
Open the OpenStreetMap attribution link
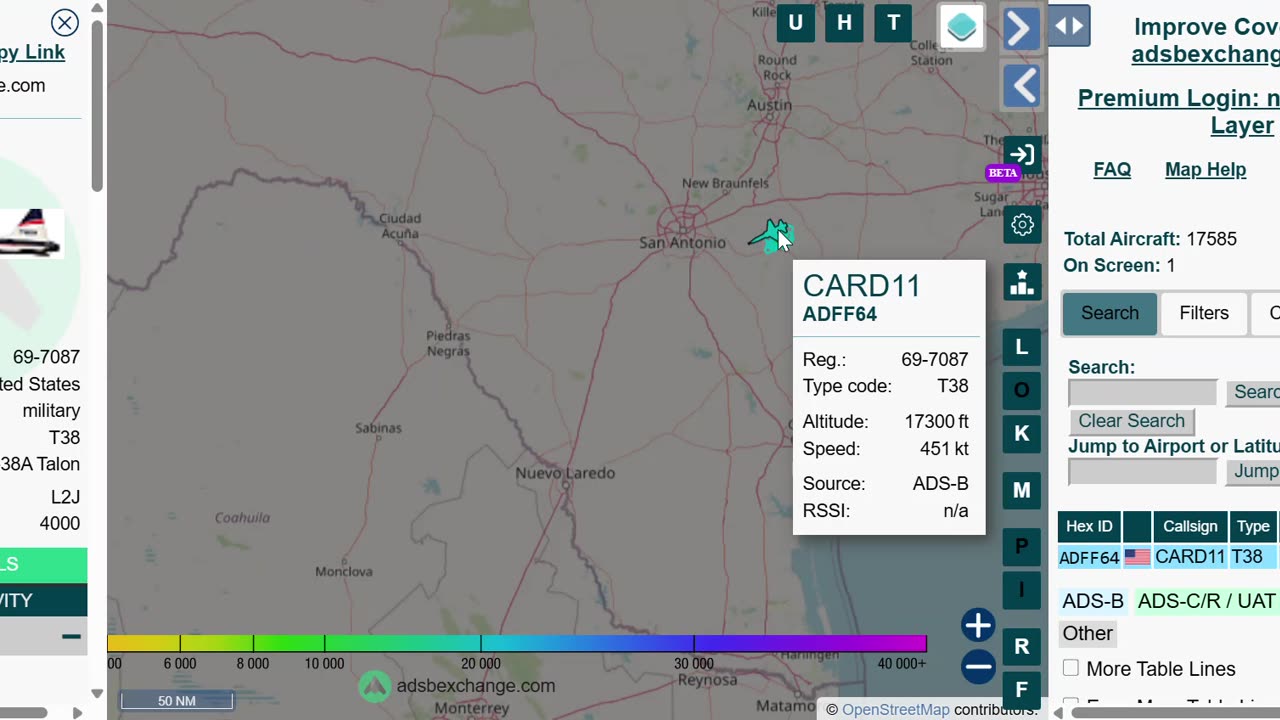[x=895, y=709]
